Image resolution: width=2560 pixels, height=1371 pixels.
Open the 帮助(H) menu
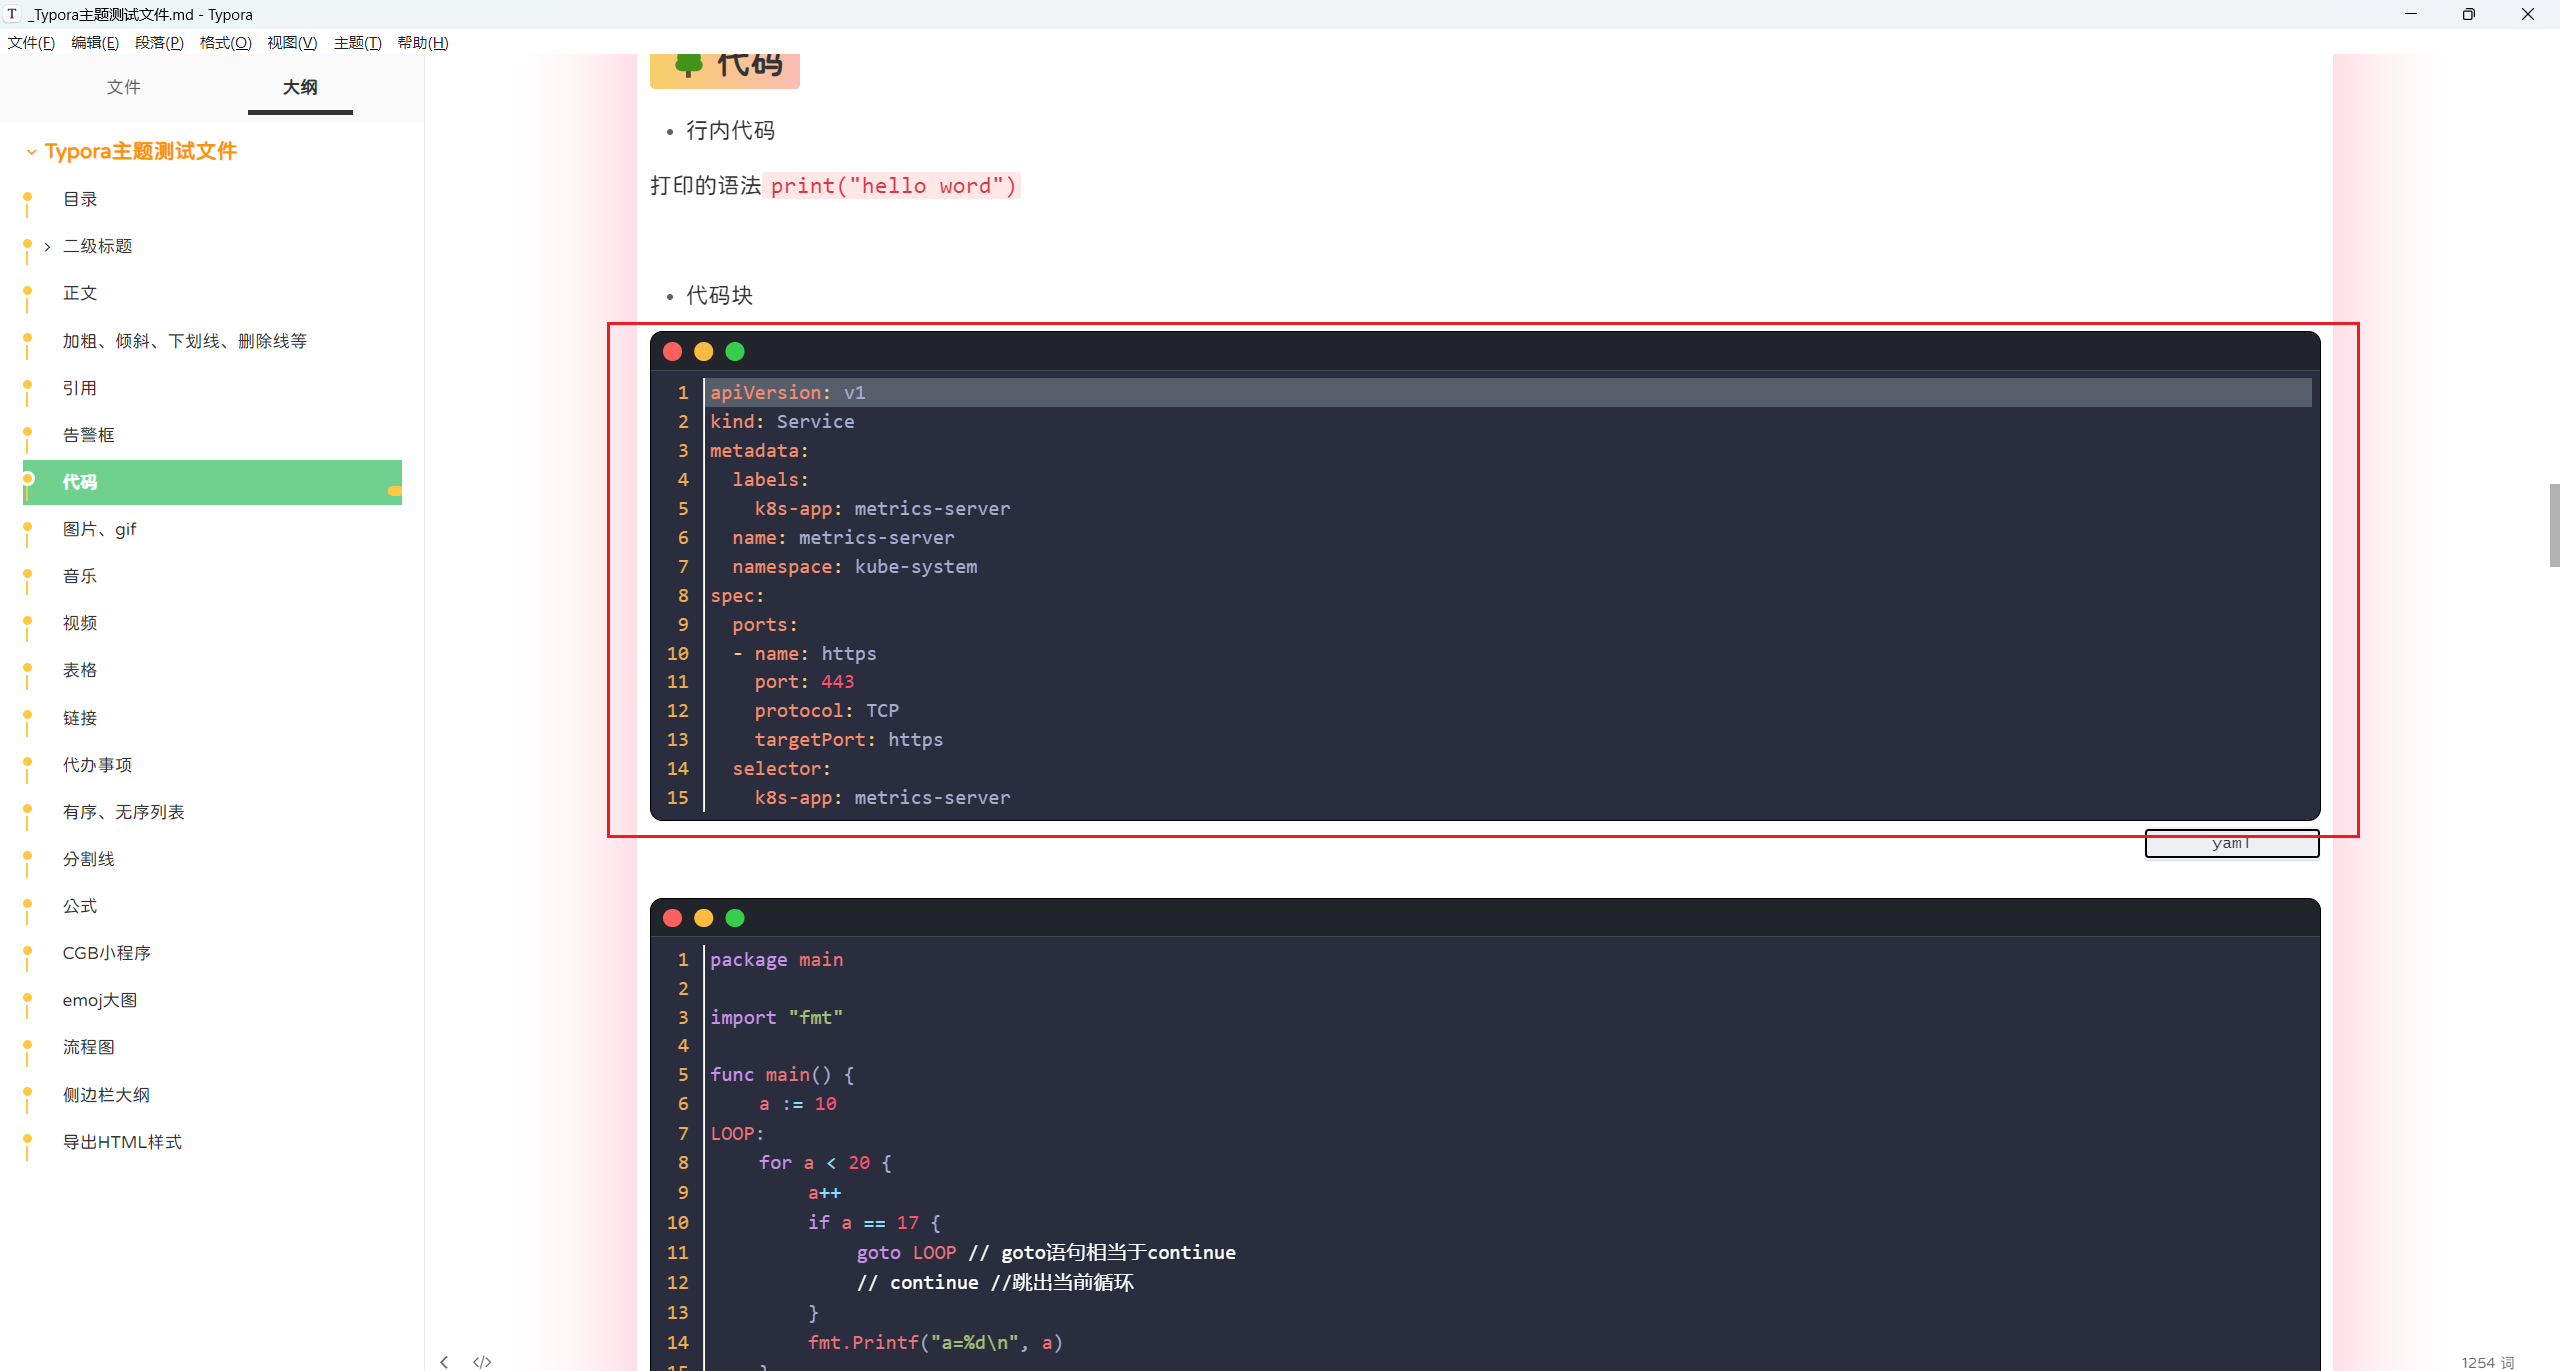(423, 42)
